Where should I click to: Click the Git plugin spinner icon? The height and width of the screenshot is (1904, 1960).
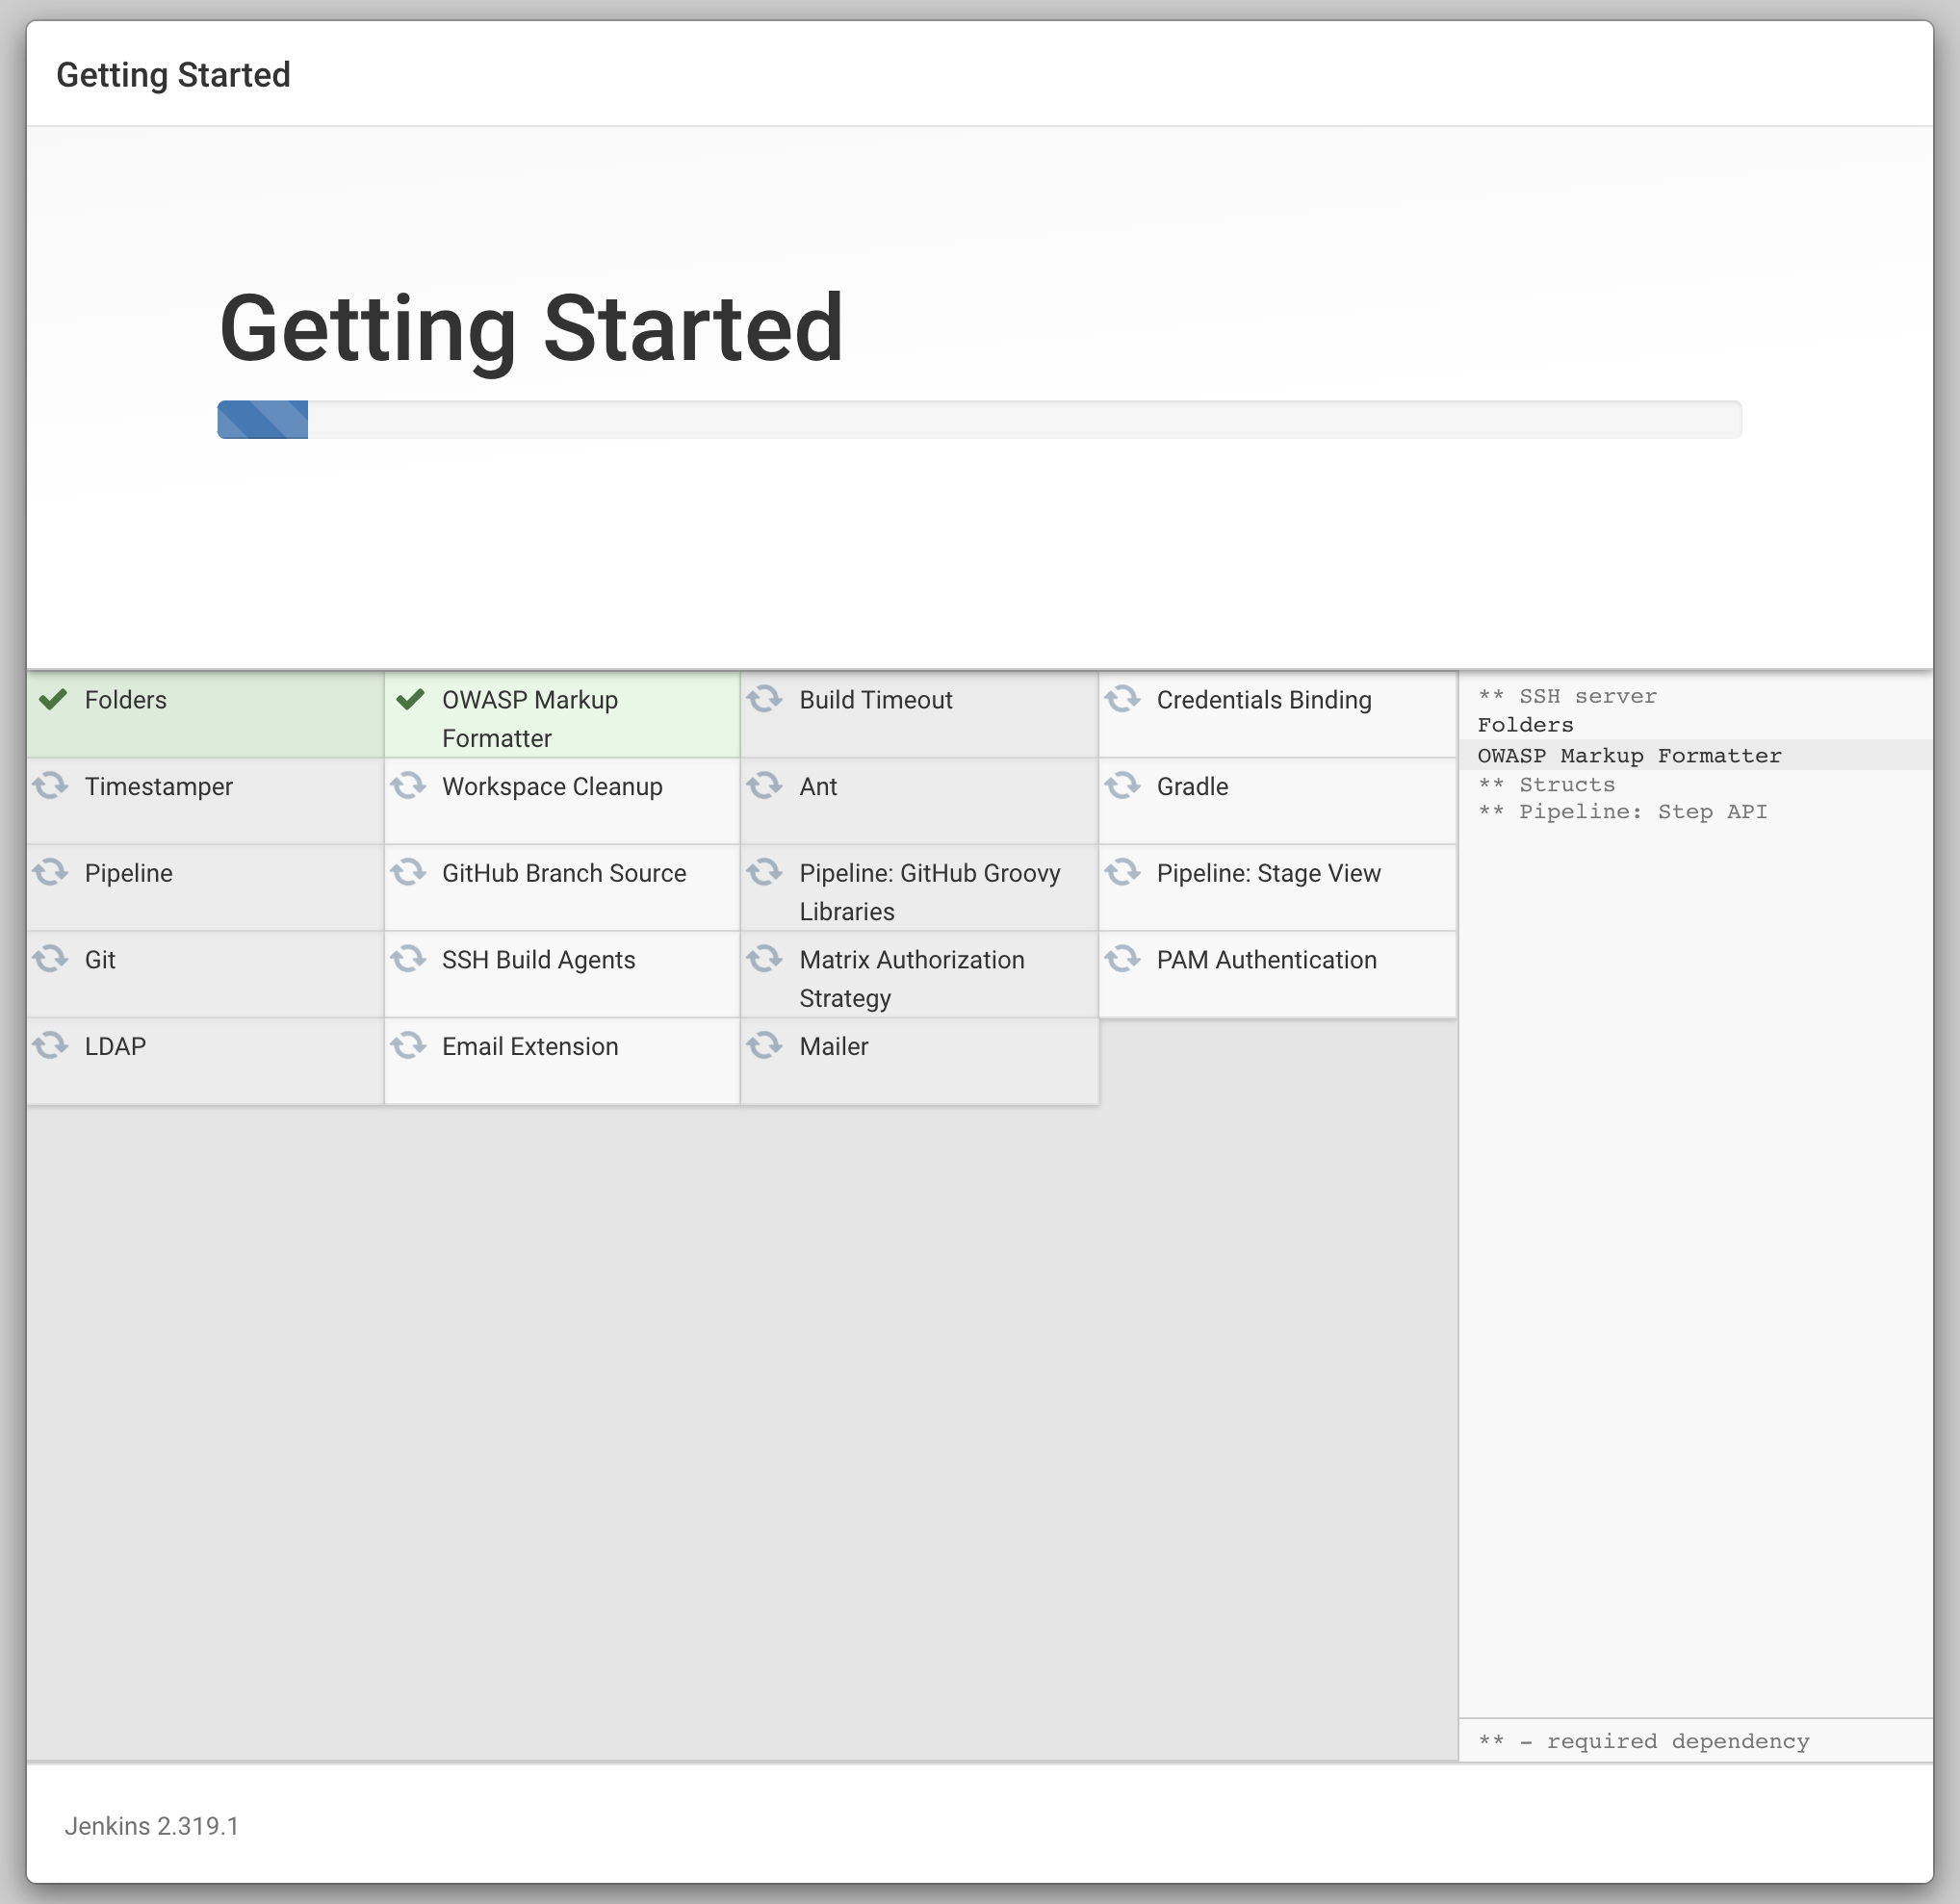tap(53, 960)
